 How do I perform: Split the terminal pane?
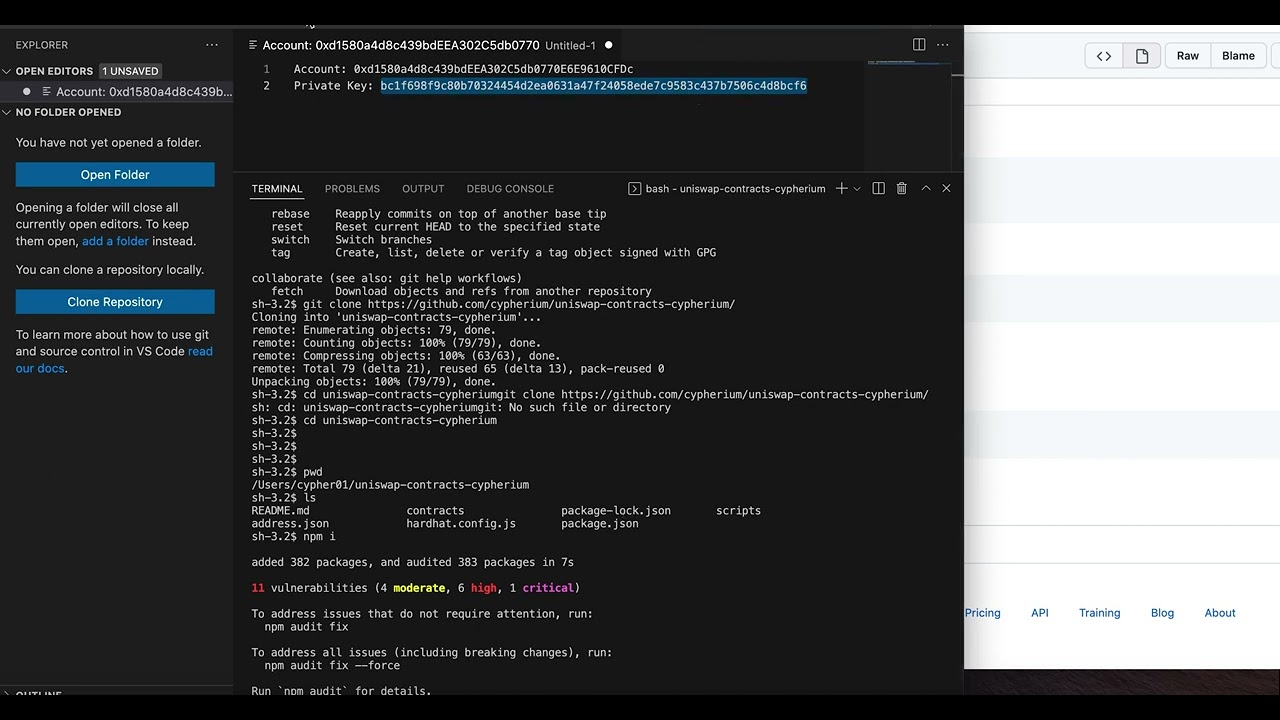click(878, 188)
